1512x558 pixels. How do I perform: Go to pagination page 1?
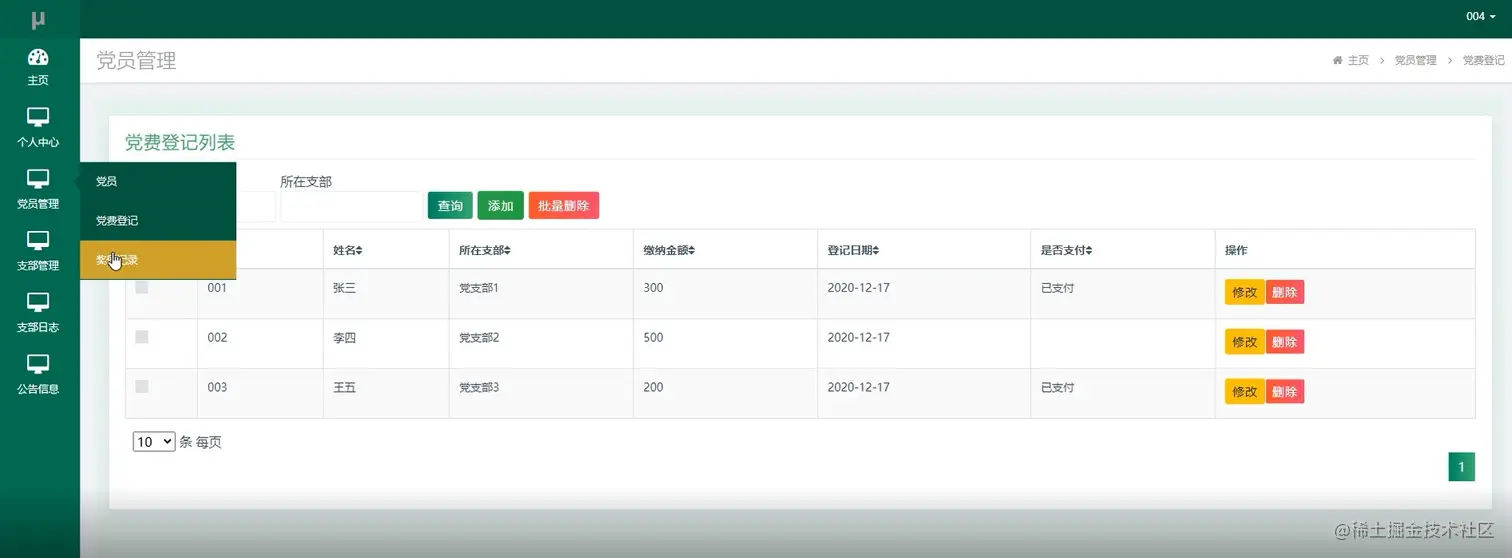point(1461,467)
